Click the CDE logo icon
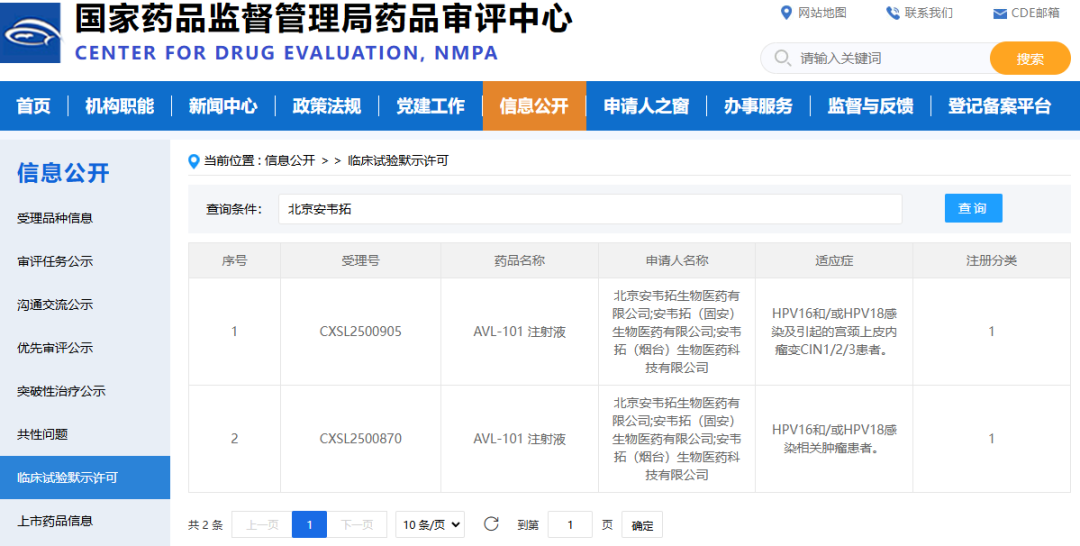Image resolution: width=1080 pixels, height=546 pixels. pos(32,34)
